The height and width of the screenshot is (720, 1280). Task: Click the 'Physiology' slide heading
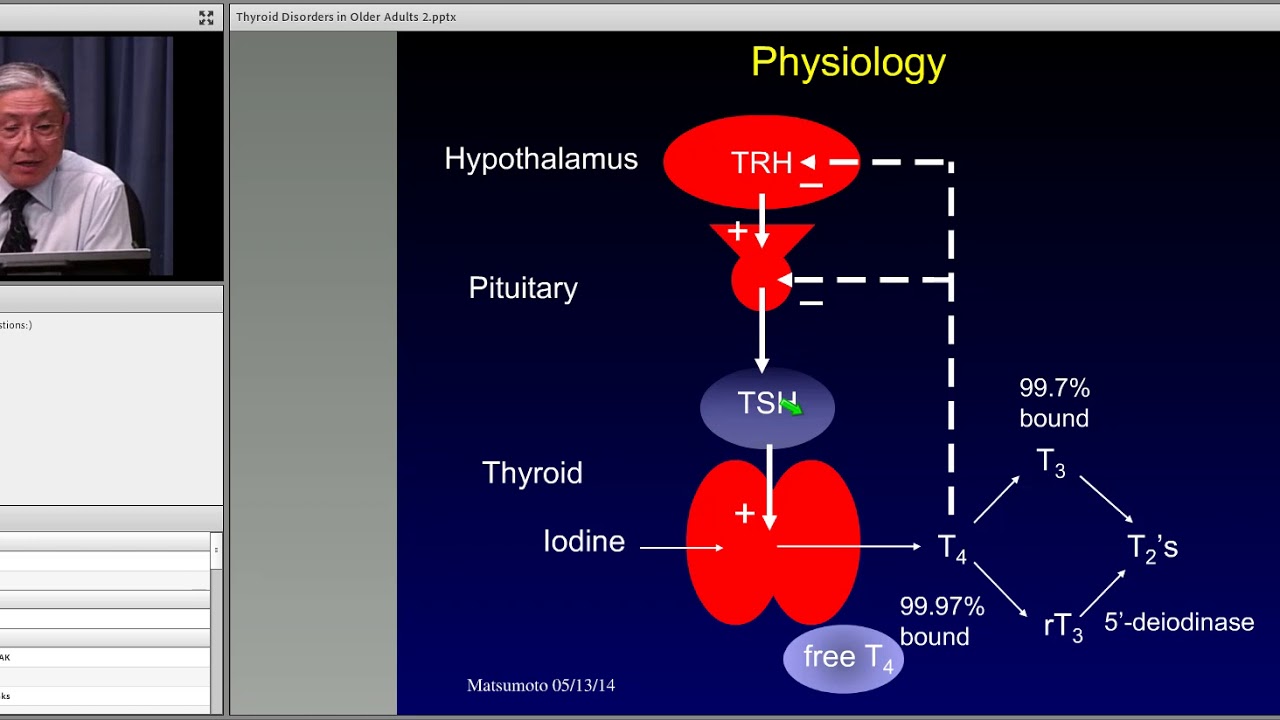point(848,62)
